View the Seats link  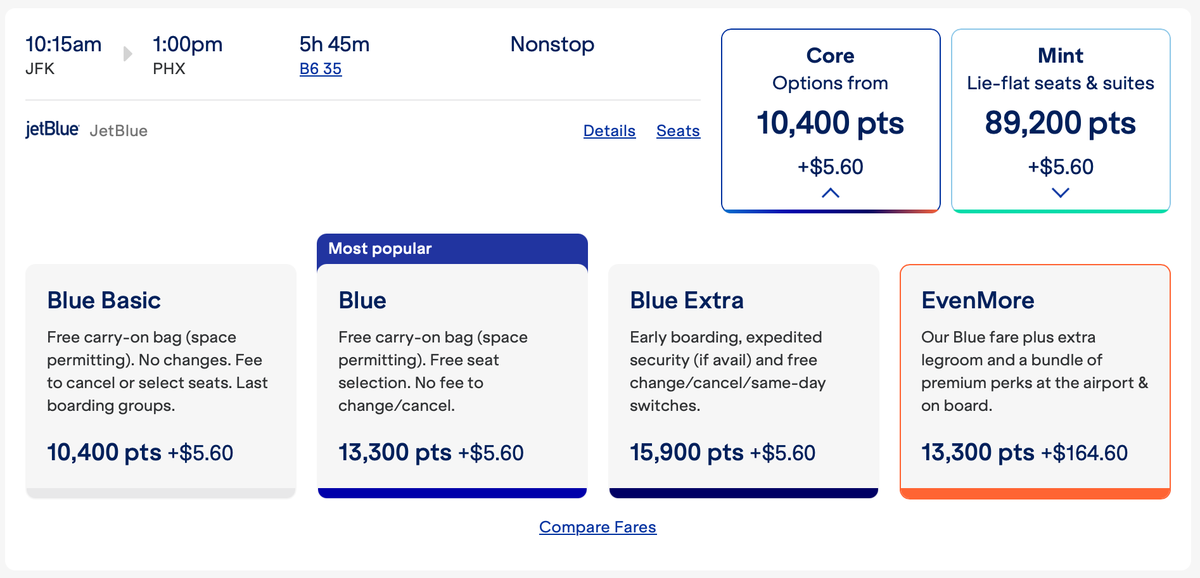(678, 131)
